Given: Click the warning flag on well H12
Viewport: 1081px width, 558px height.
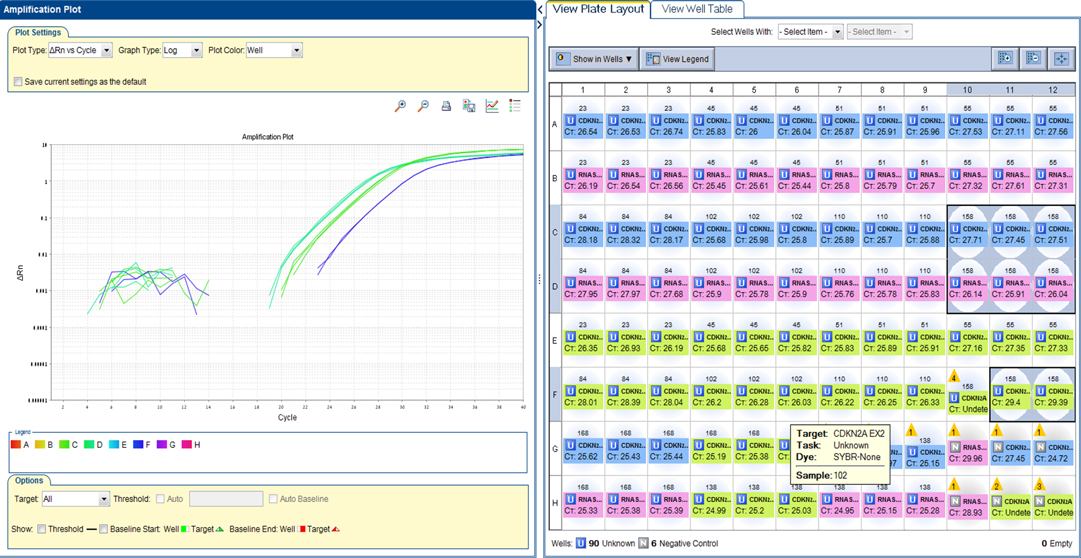Looking at the screenshot, I should click(1039, 485).
